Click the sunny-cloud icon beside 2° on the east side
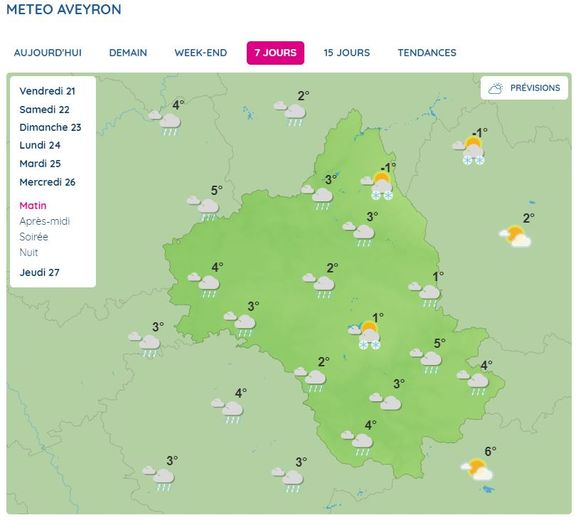 [515, 236]
